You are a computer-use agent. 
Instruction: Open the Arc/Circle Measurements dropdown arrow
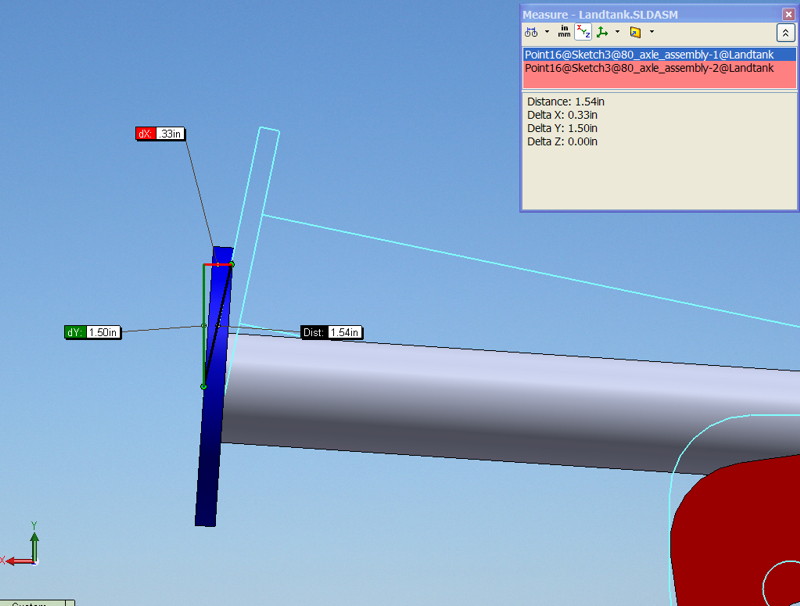(x=547, y=32)
